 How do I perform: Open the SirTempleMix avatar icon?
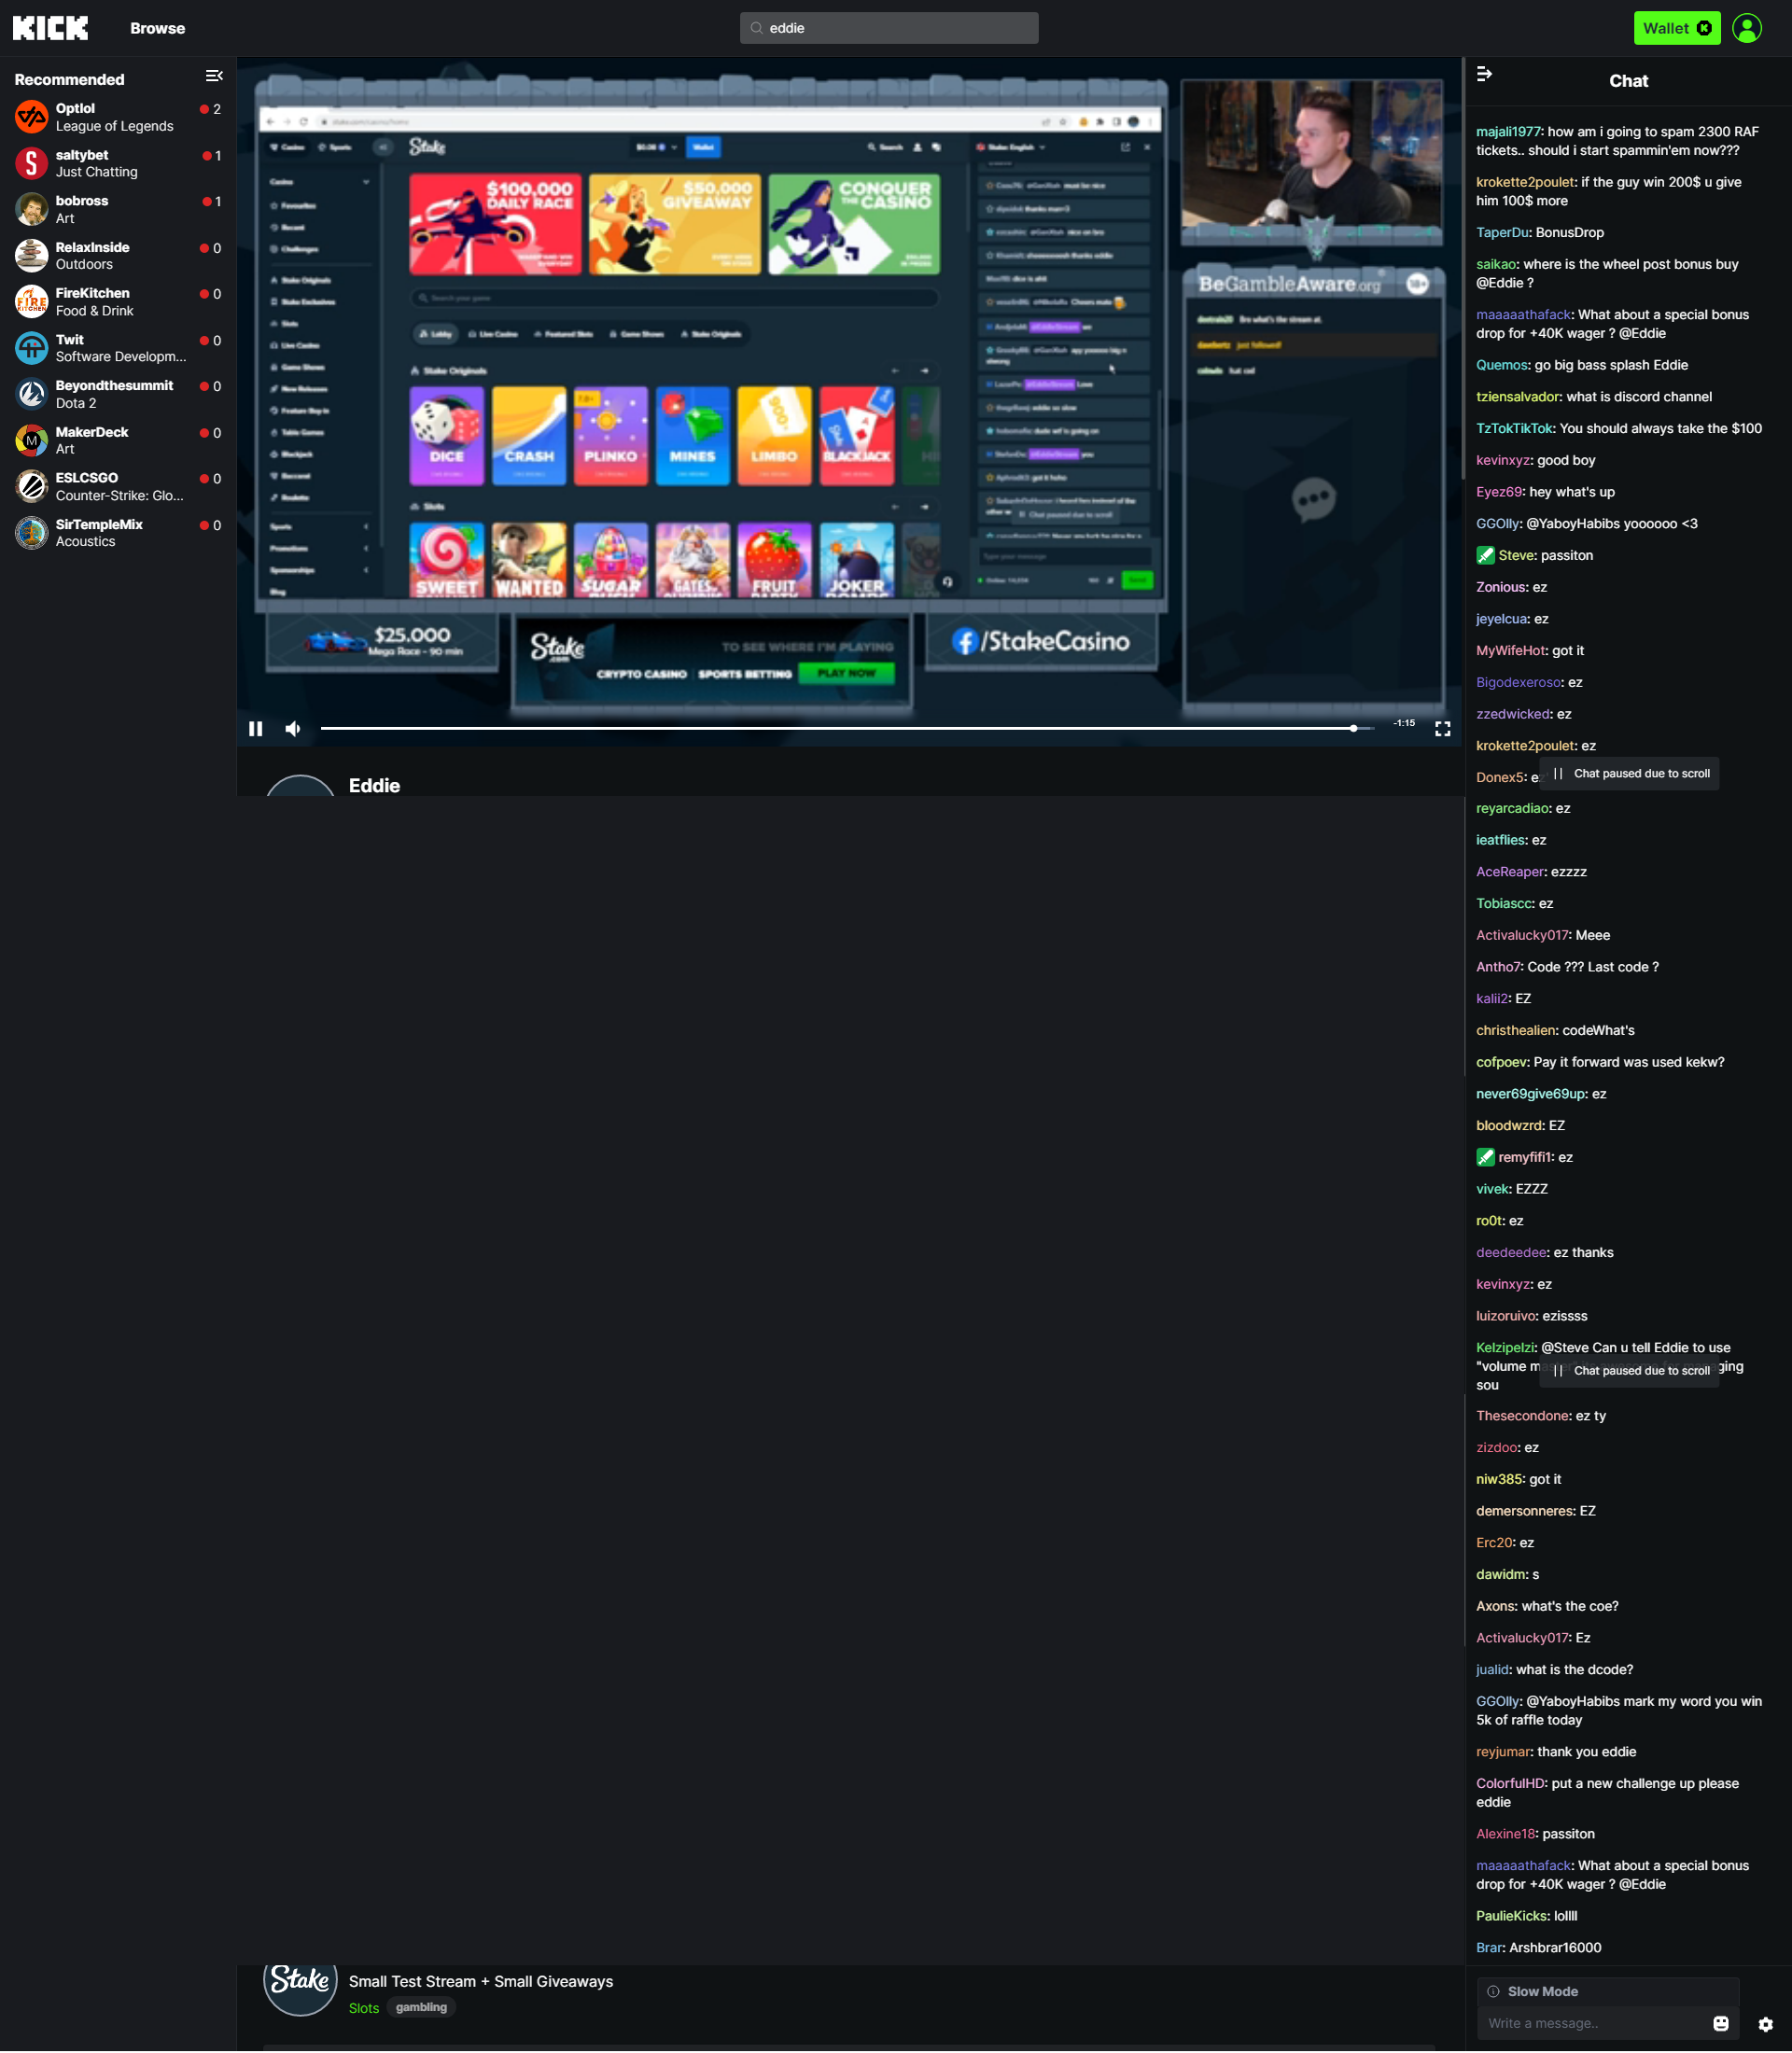click(x=32, y=533)
